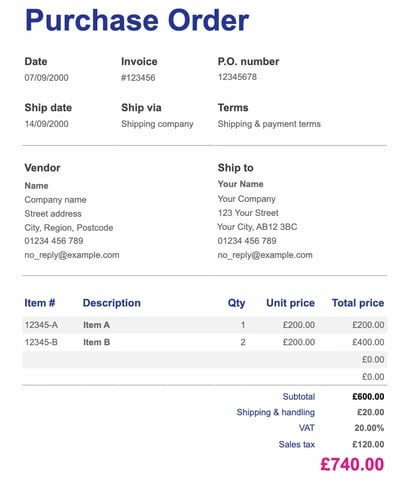Select quantity 2 for Item B
This screenshot has height=484, width=400.
point(243,342)
